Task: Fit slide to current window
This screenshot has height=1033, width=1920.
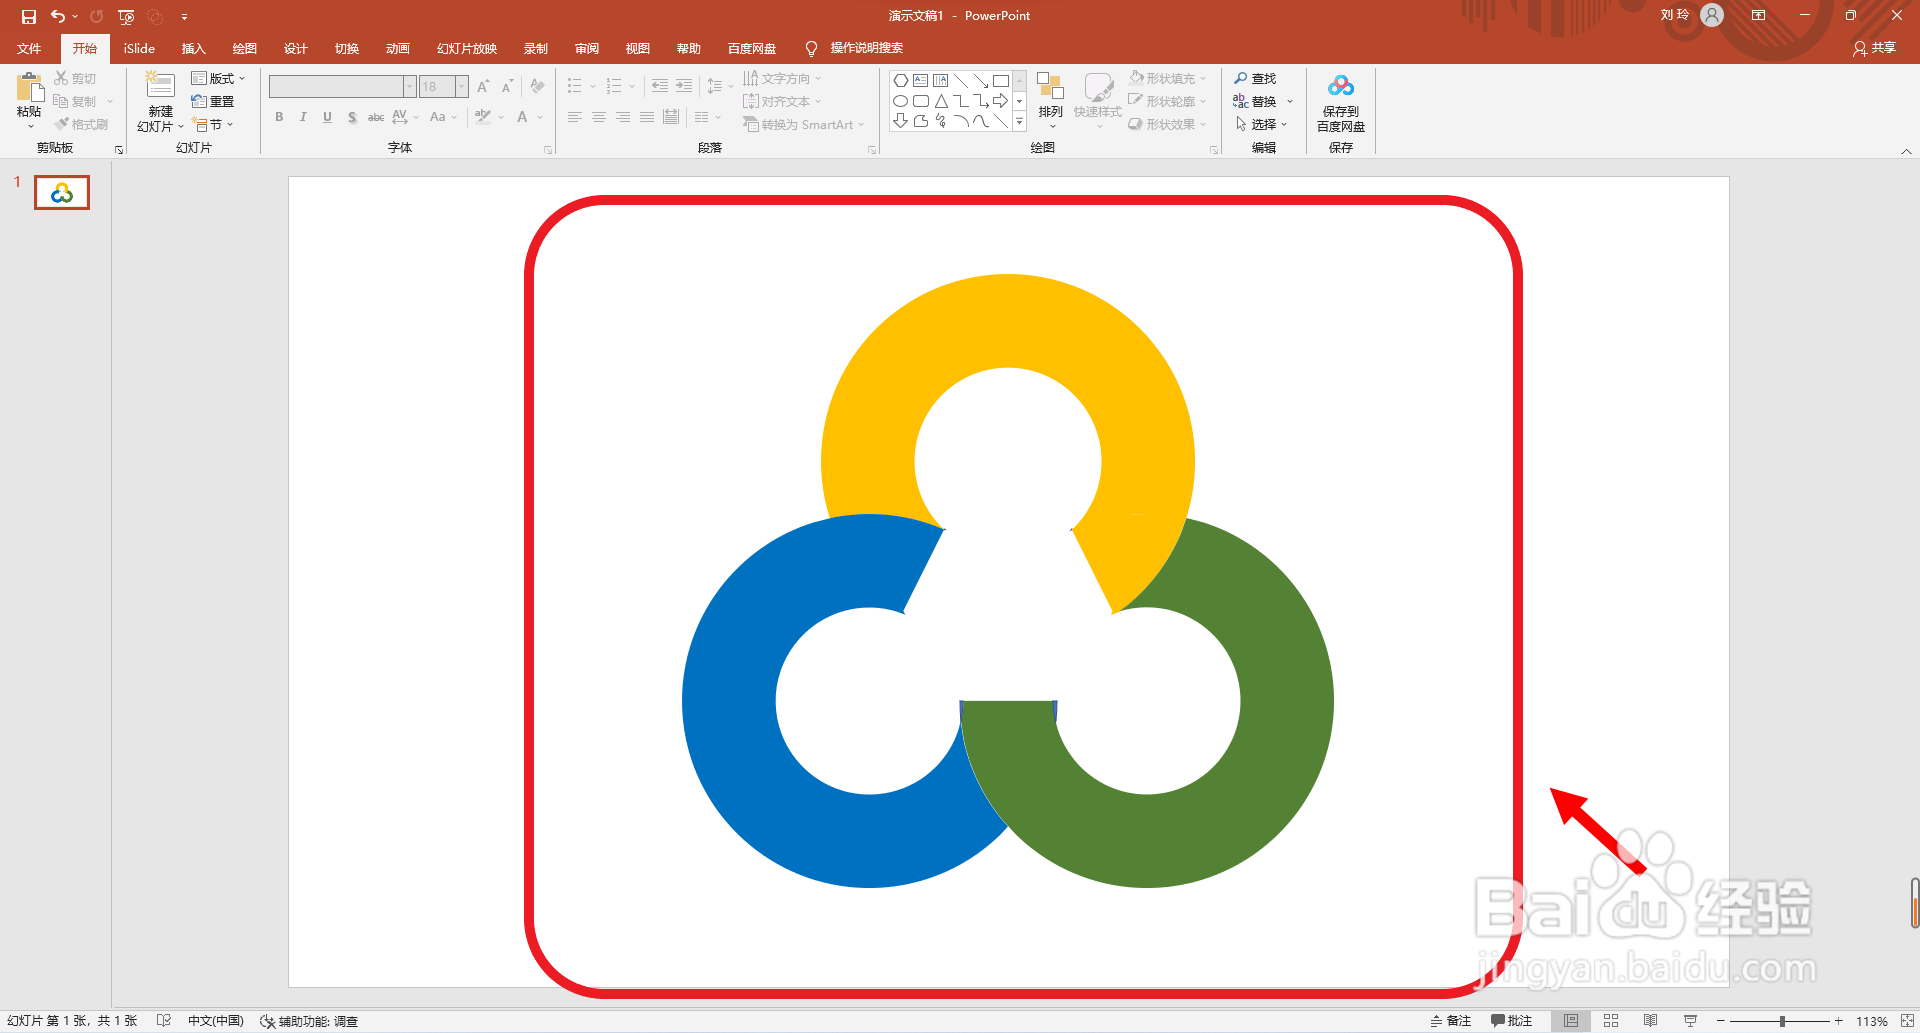Action: (x=1908, y=1021)
